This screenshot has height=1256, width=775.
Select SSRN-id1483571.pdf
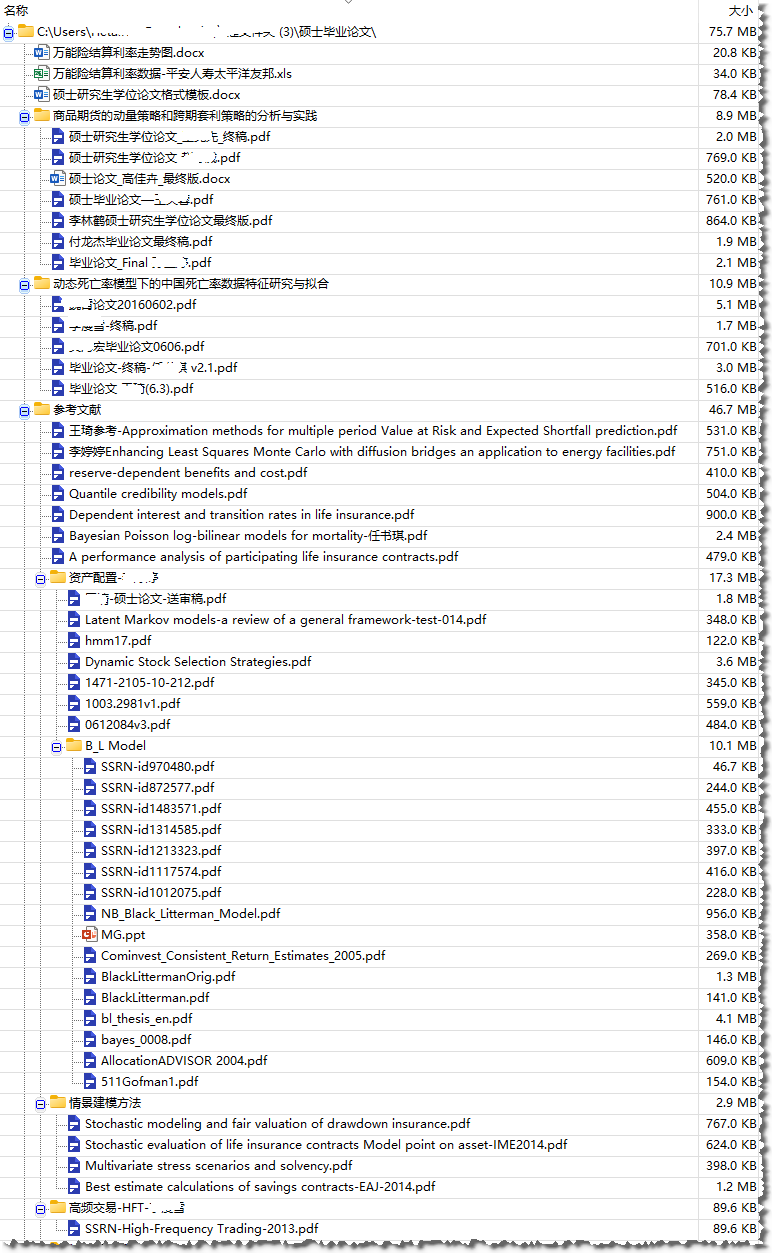tap(161, 808)
